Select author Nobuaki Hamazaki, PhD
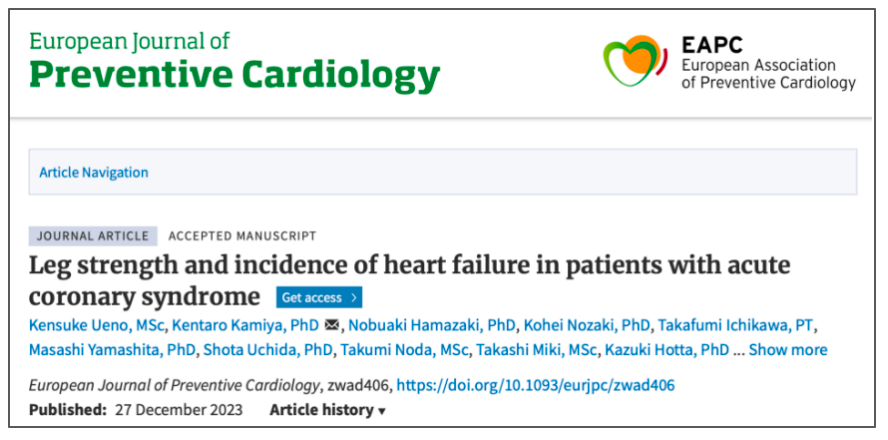888x440 pixels. tap(432, 325)
